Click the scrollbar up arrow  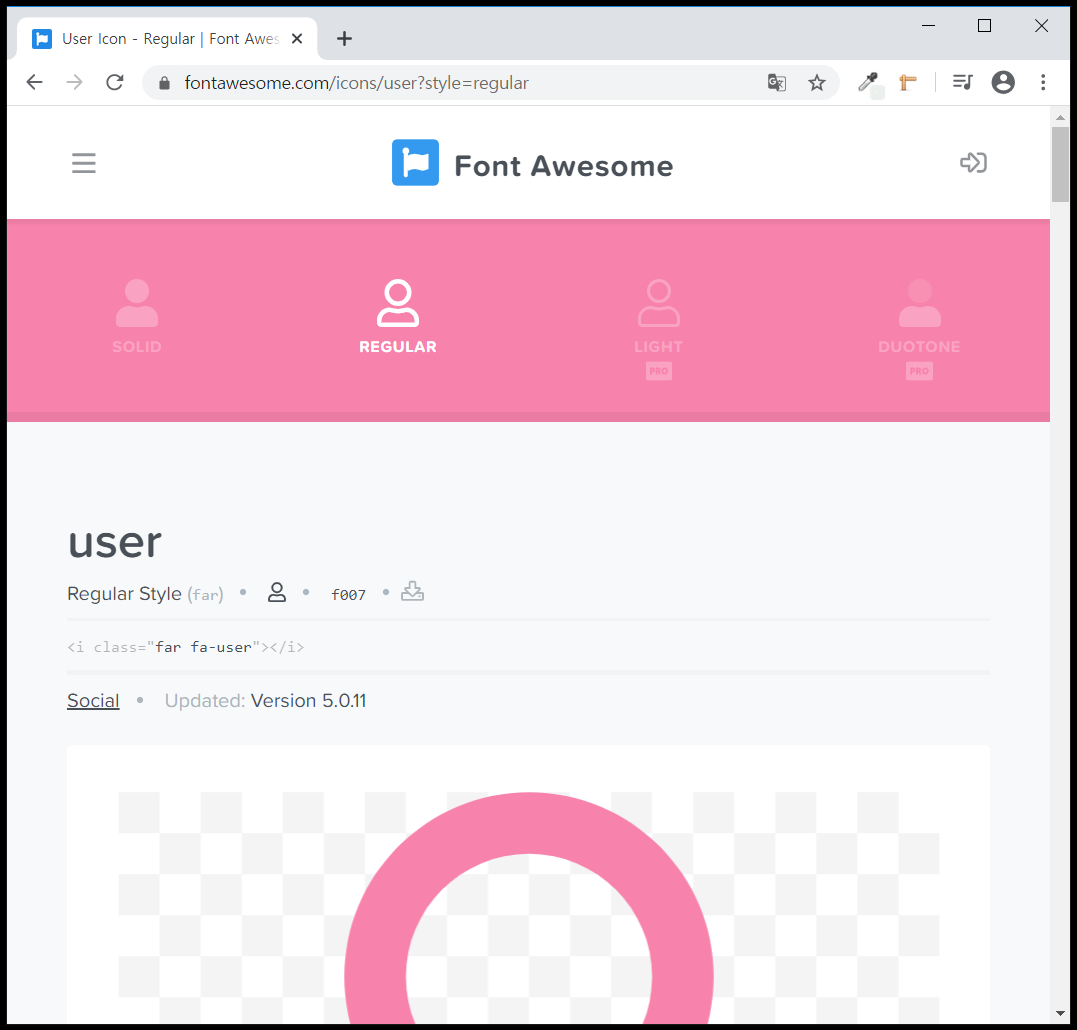point(1060,117)
